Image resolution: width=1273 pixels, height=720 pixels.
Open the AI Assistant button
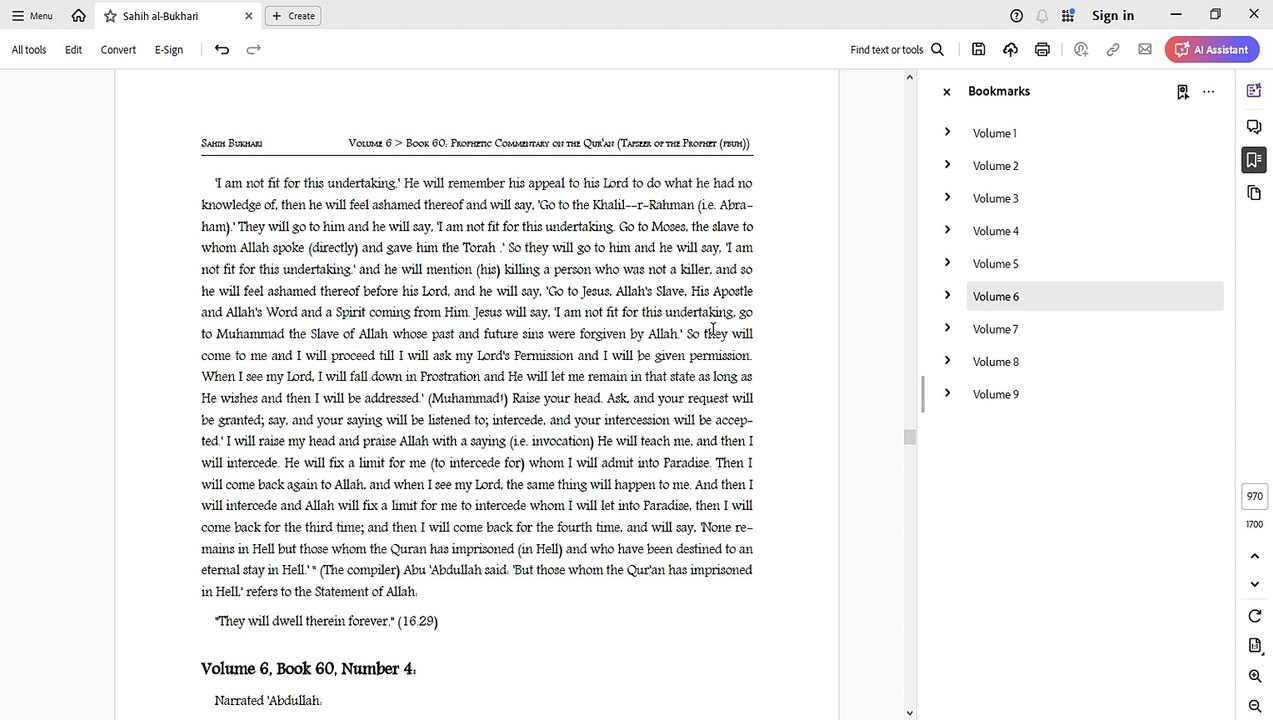pos(1211,50)
